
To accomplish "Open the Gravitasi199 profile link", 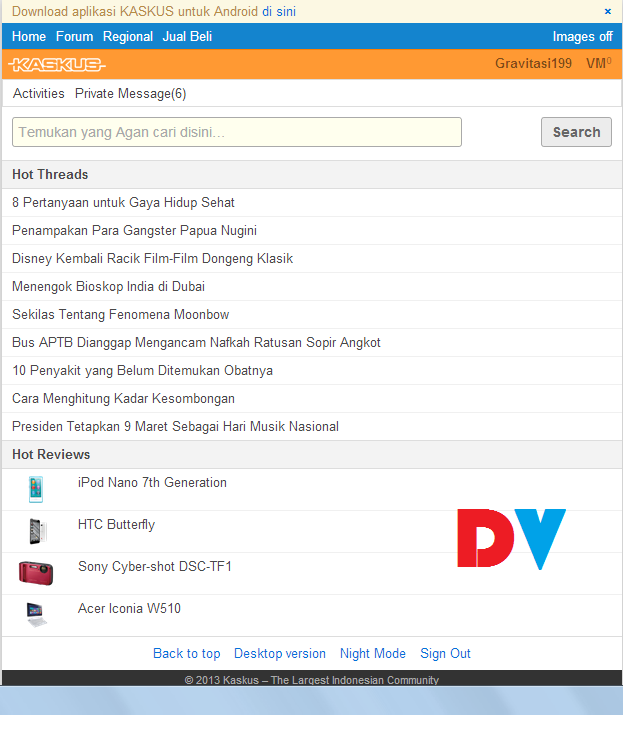I will (533, 63).
